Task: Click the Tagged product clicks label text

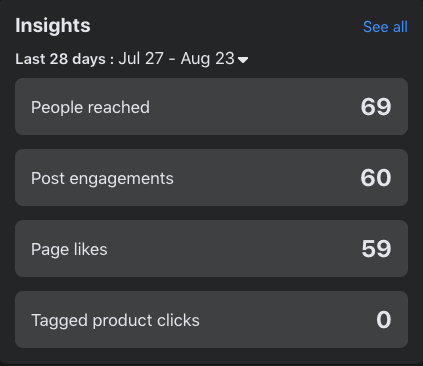Action: pyautogui.click(x=115, y=320)
